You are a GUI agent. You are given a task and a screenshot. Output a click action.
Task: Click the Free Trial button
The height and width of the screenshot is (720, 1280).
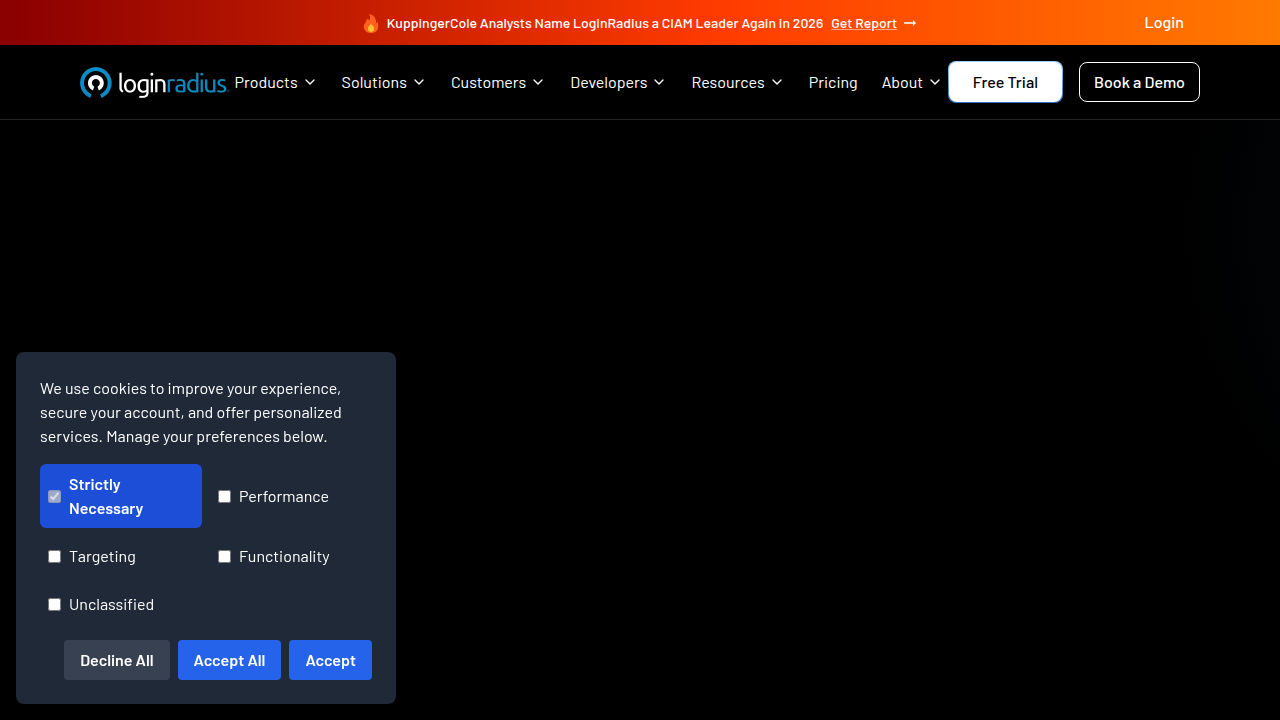pyautogui.click(x=1005, y=82)
